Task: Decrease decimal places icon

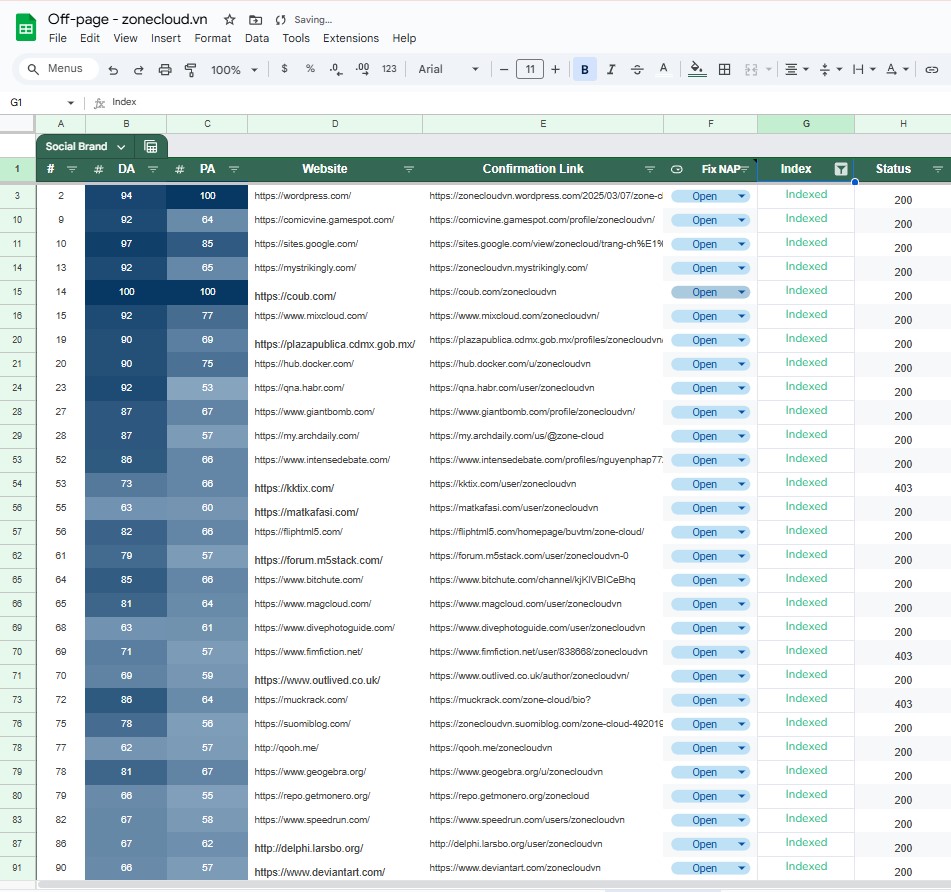Action: [335, 69]
